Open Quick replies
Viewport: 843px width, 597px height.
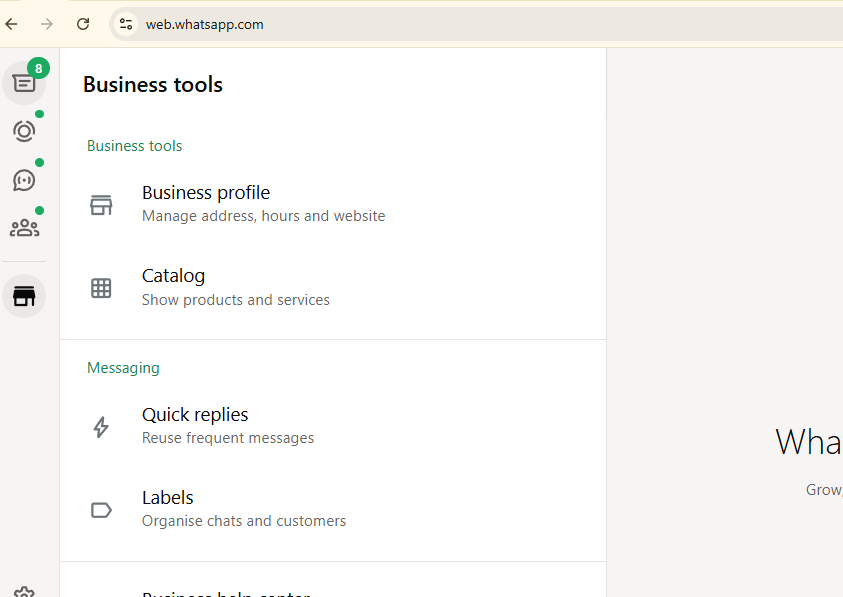333,427
